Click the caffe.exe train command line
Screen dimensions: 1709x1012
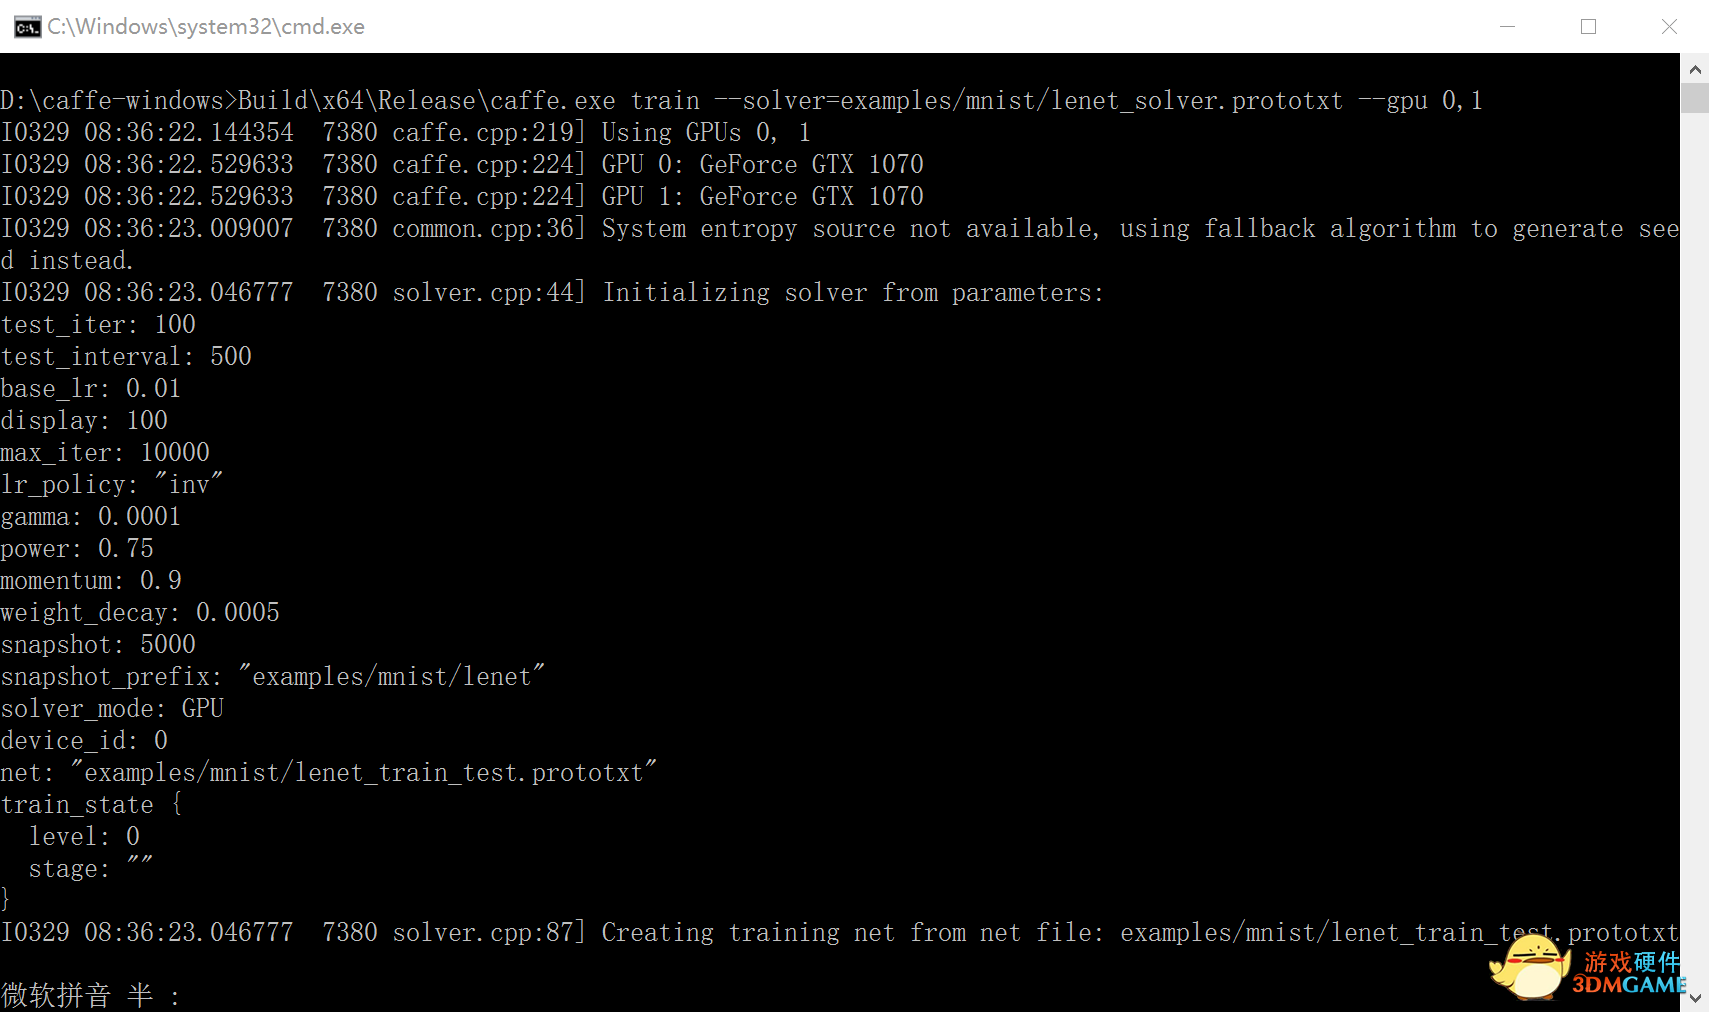[741, 101]
